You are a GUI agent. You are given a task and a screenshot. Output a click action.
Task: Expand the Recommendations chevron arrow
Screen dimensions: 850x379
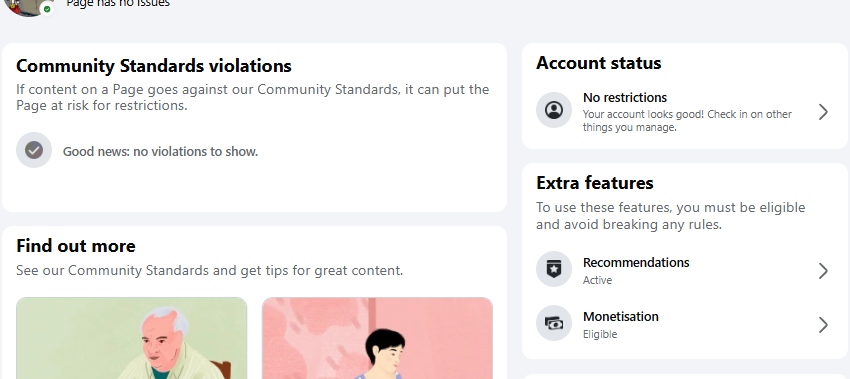pos(823,271)
